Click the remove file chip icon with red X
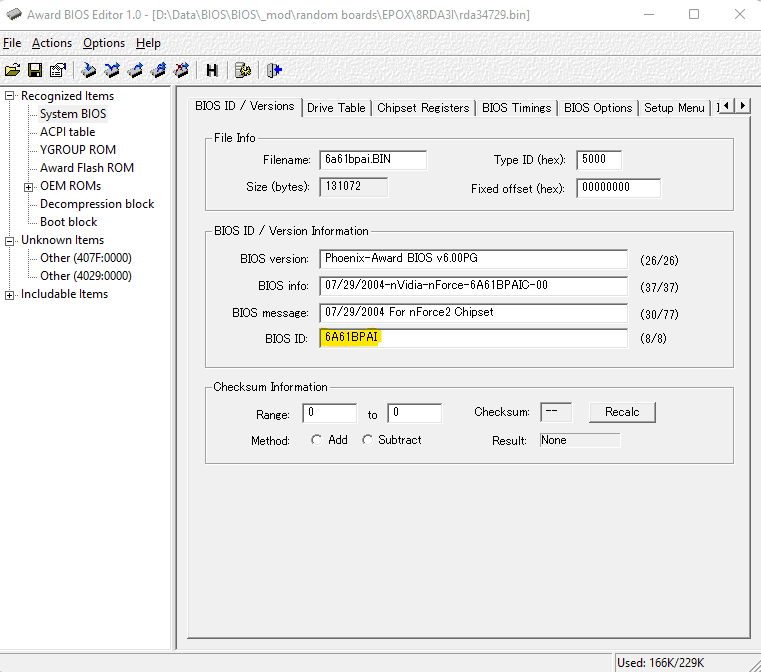Image resolution: width=761 pixels, height=672 pixels. [182, 70]
